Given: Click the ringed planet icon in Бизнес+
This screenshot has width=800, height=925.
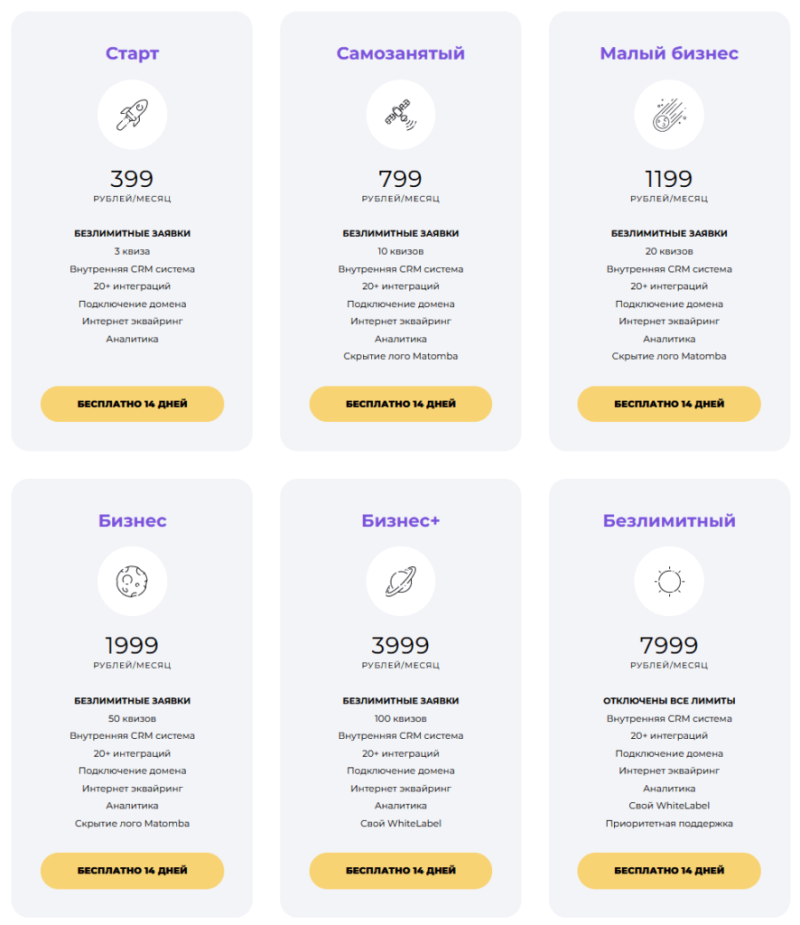Looking at the screenshot, I should tap(401, 581).
